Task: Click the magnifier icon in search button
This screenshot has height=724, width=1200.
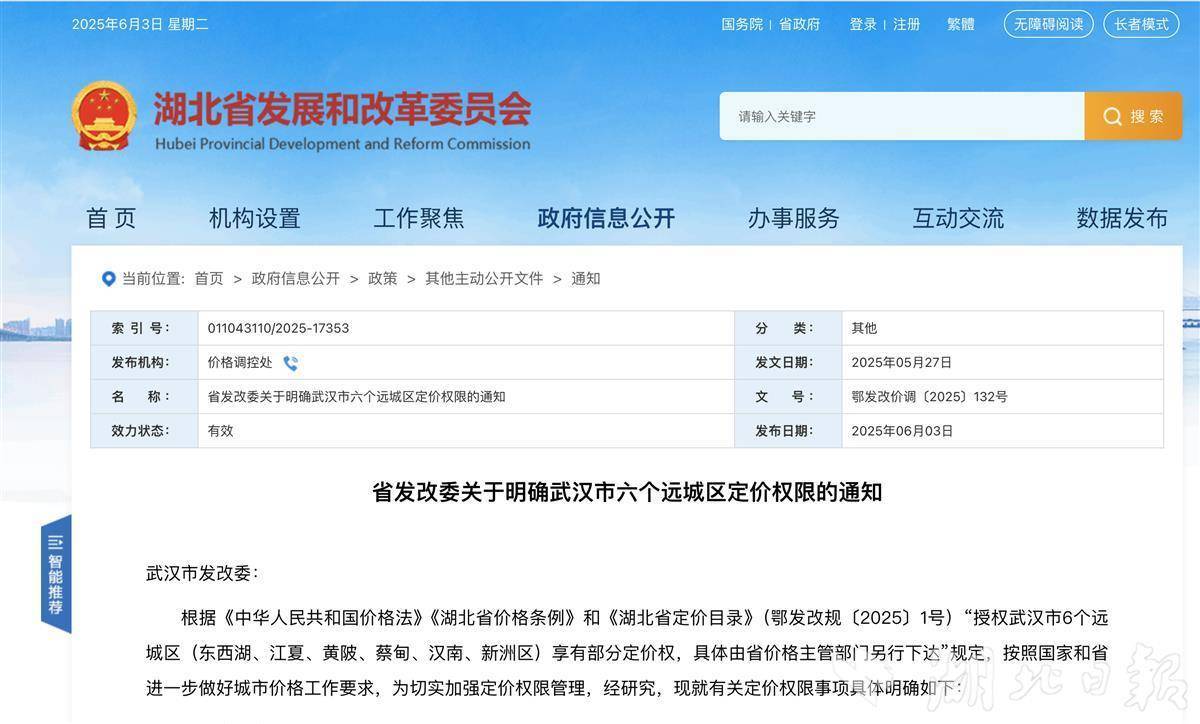Action: 1112,117
